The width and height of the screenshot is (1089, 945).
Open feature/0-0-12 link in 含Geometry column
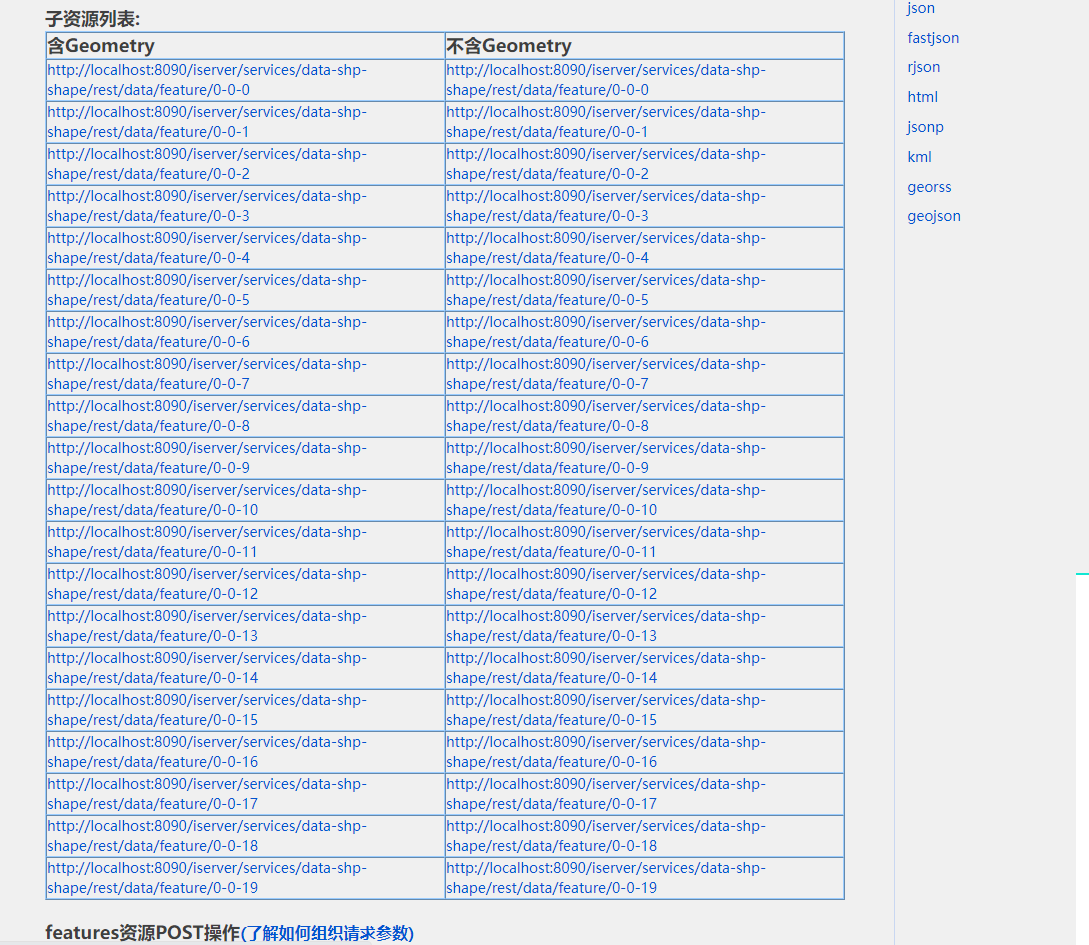click(207, 584)
